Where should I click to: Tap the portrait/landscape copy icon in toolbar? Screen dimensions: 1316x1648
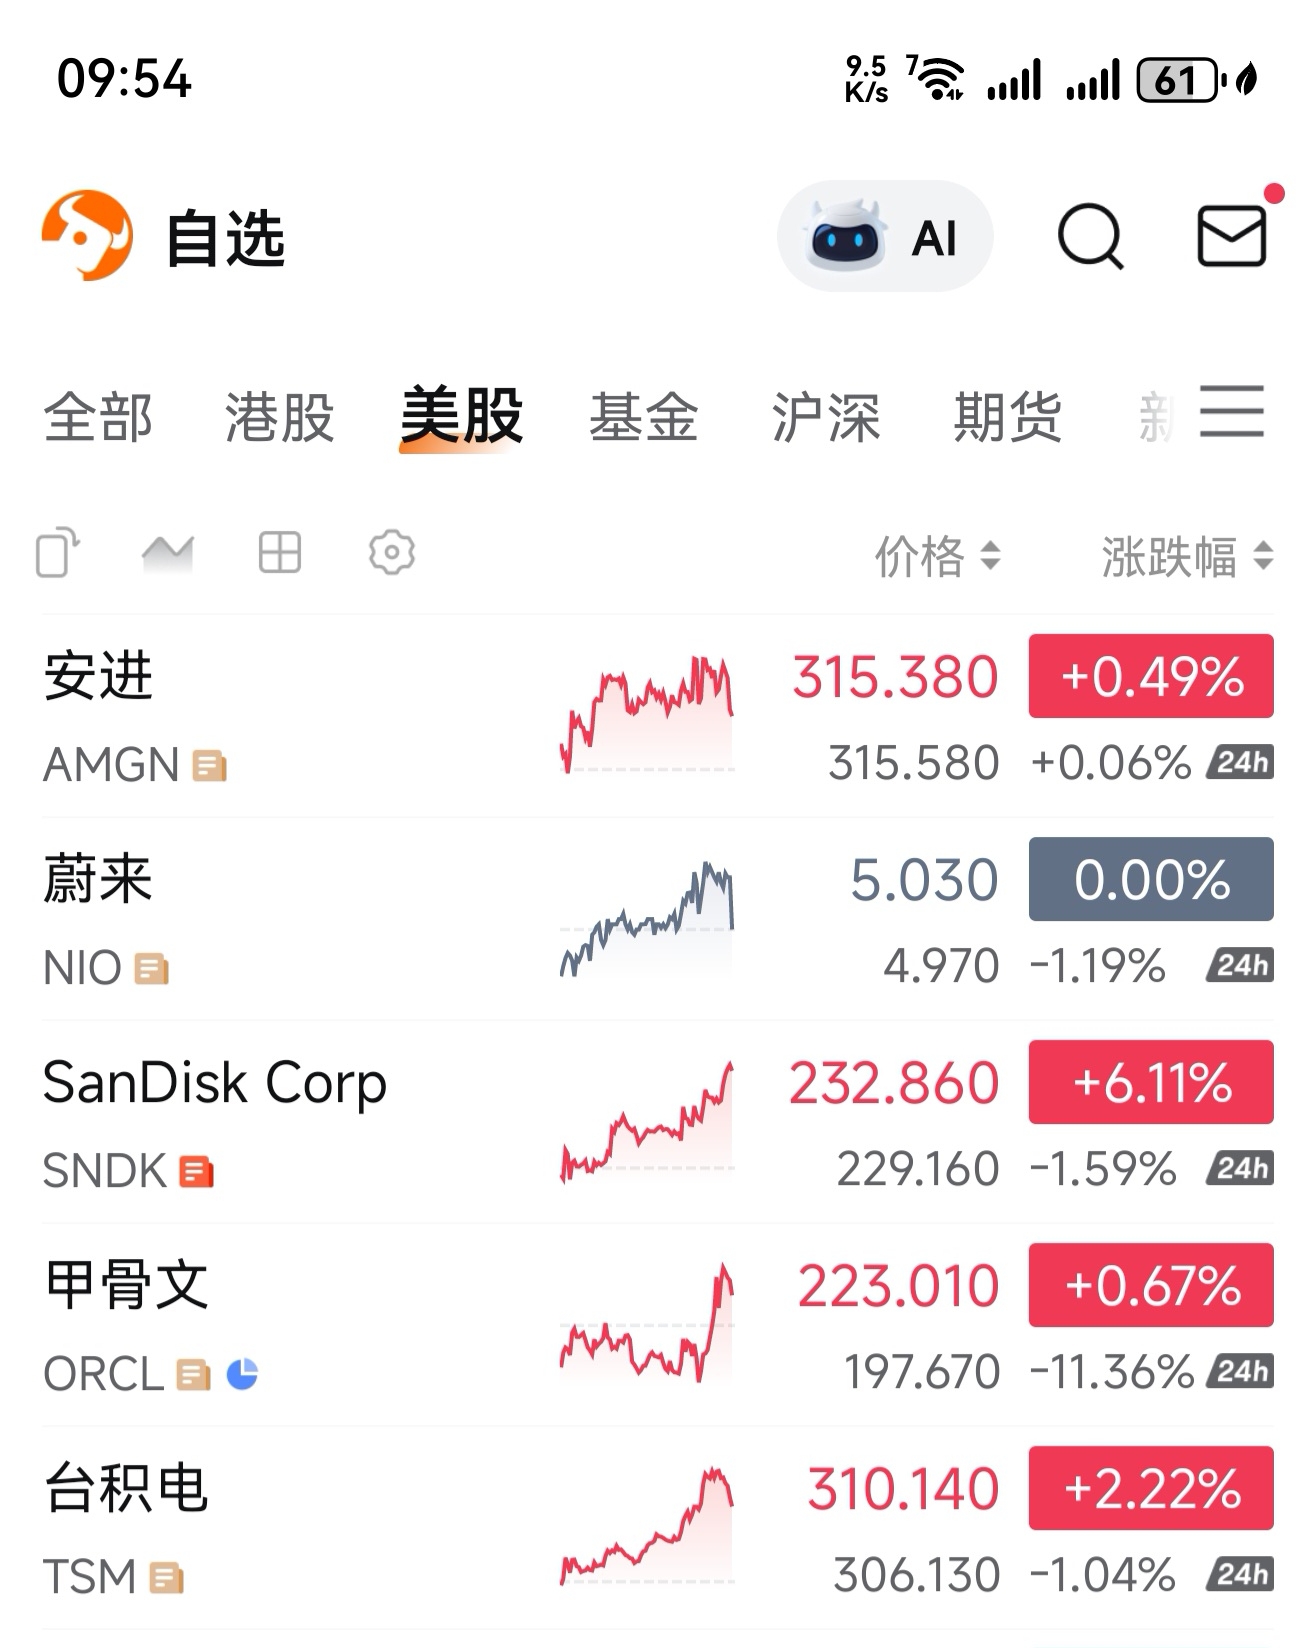point(58,552)
